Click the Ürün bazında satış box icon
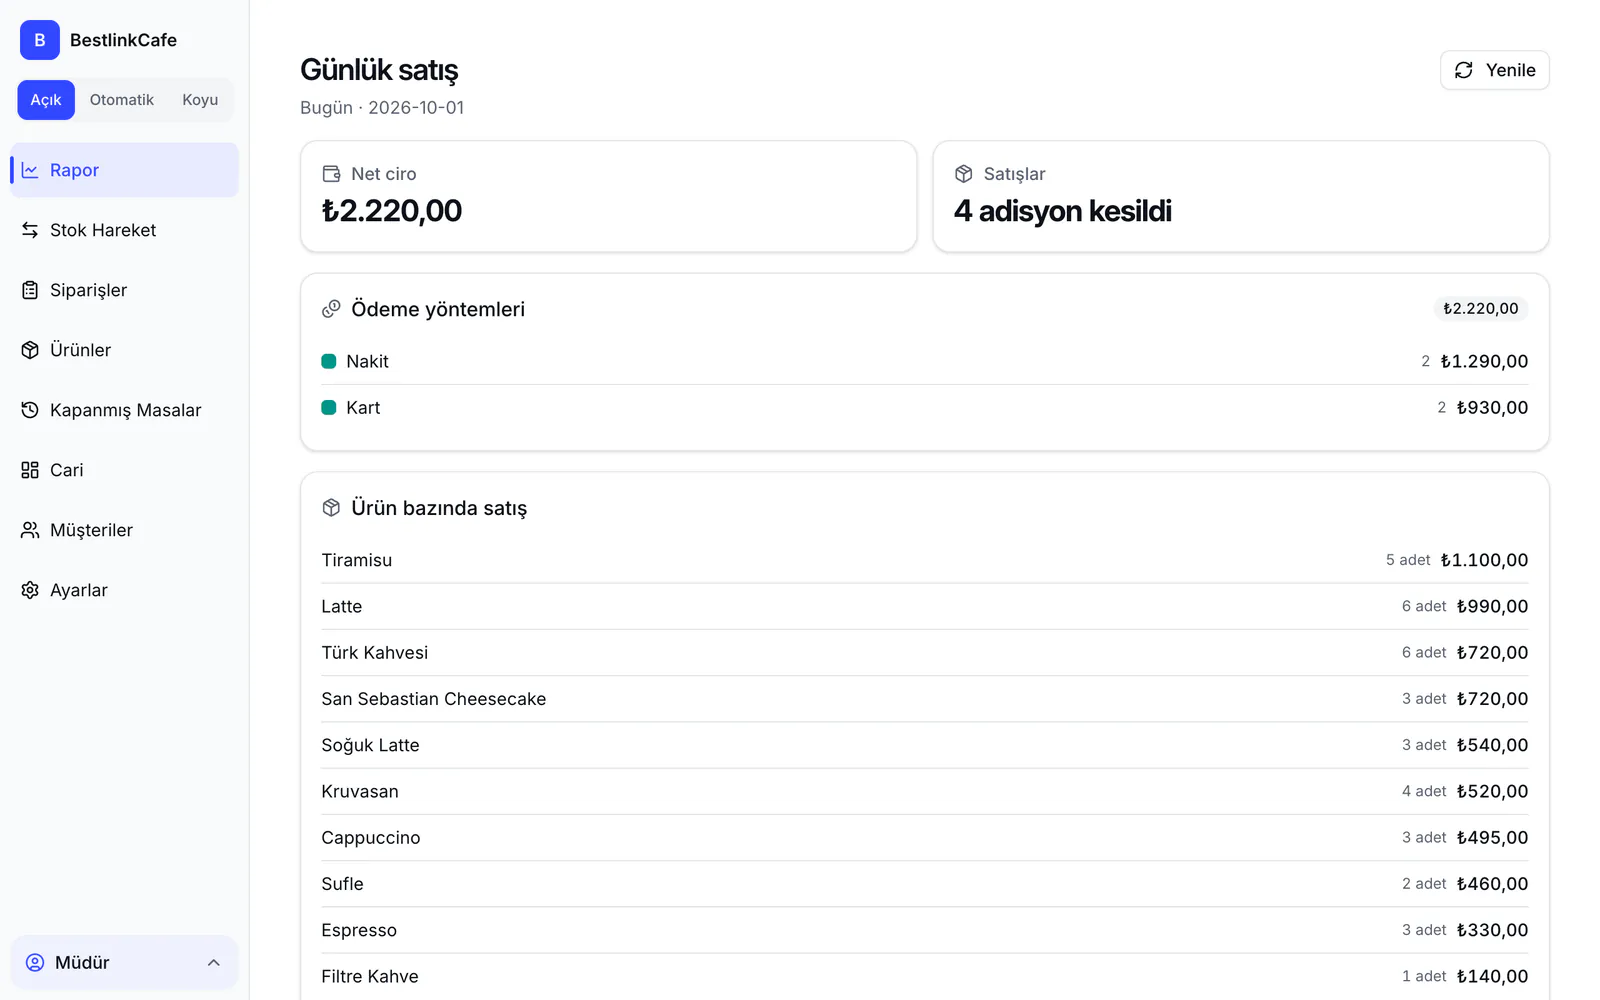The height and width of the screenshot is (1000, 1600). point(331,508)
